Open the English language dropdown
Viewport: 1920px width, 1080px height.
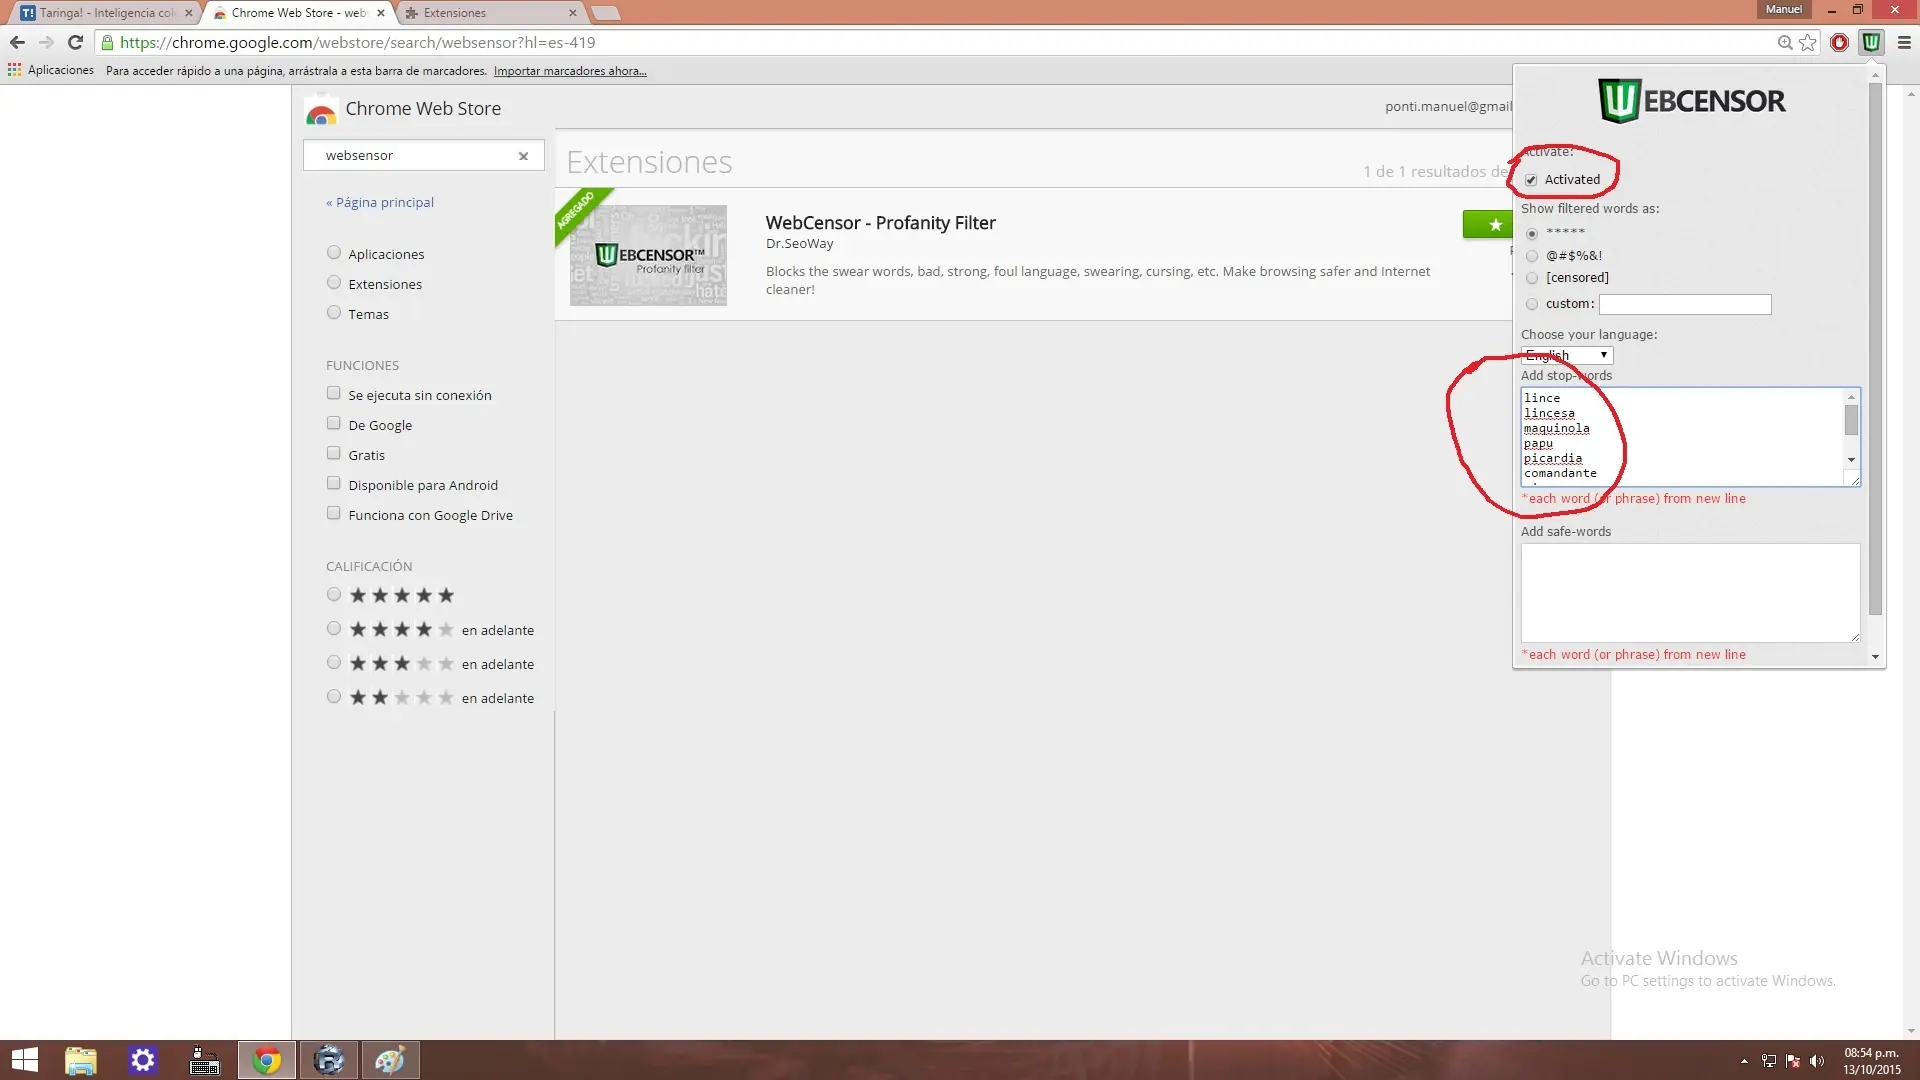(1567, 355)
